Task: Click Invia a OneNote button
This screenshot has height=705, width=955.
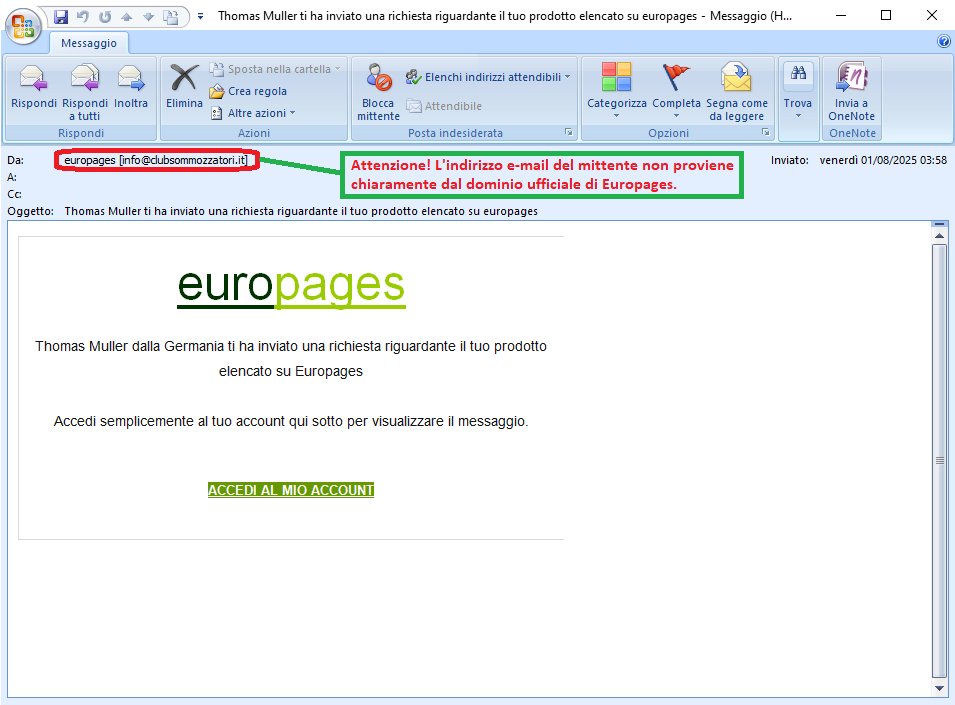Action: pyautogui.click(x=851, y=92)
